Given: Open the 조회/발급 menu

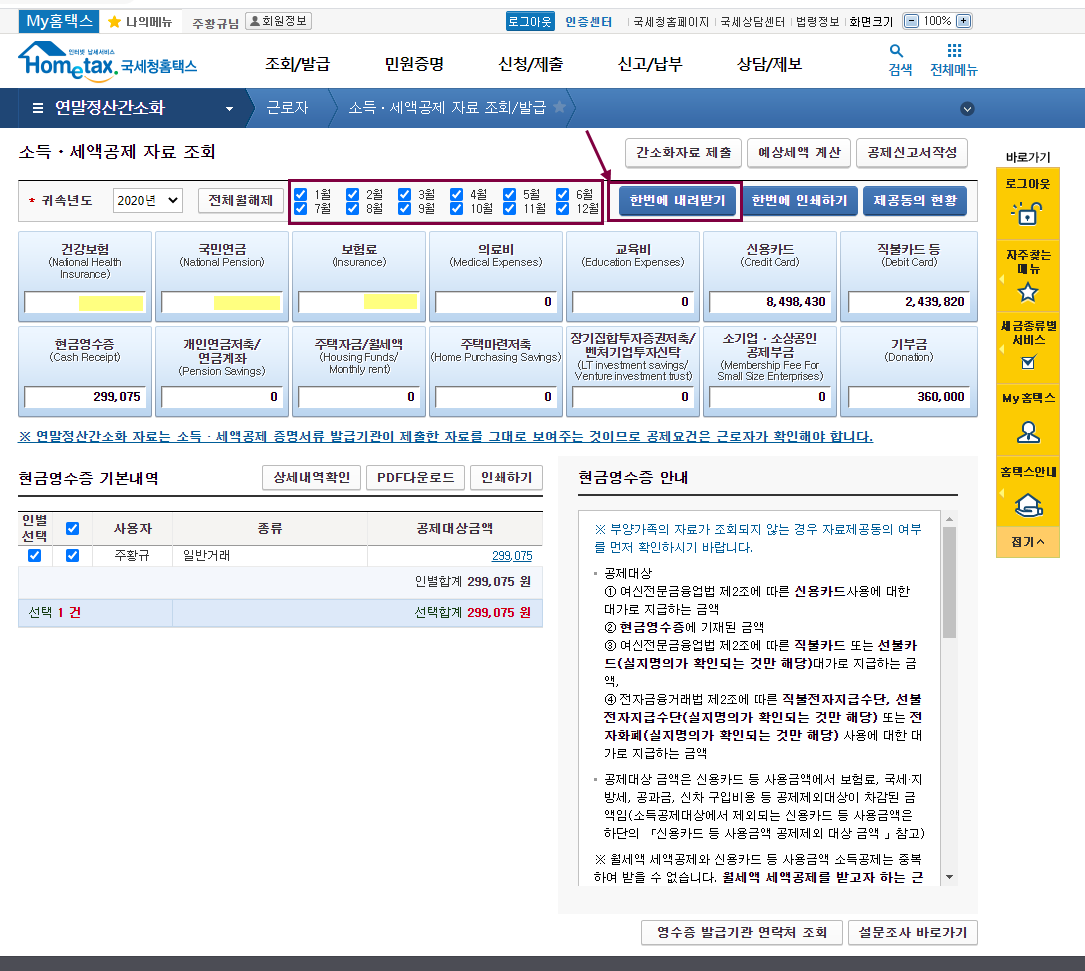Looking at the screenshot, I should 297,64.
